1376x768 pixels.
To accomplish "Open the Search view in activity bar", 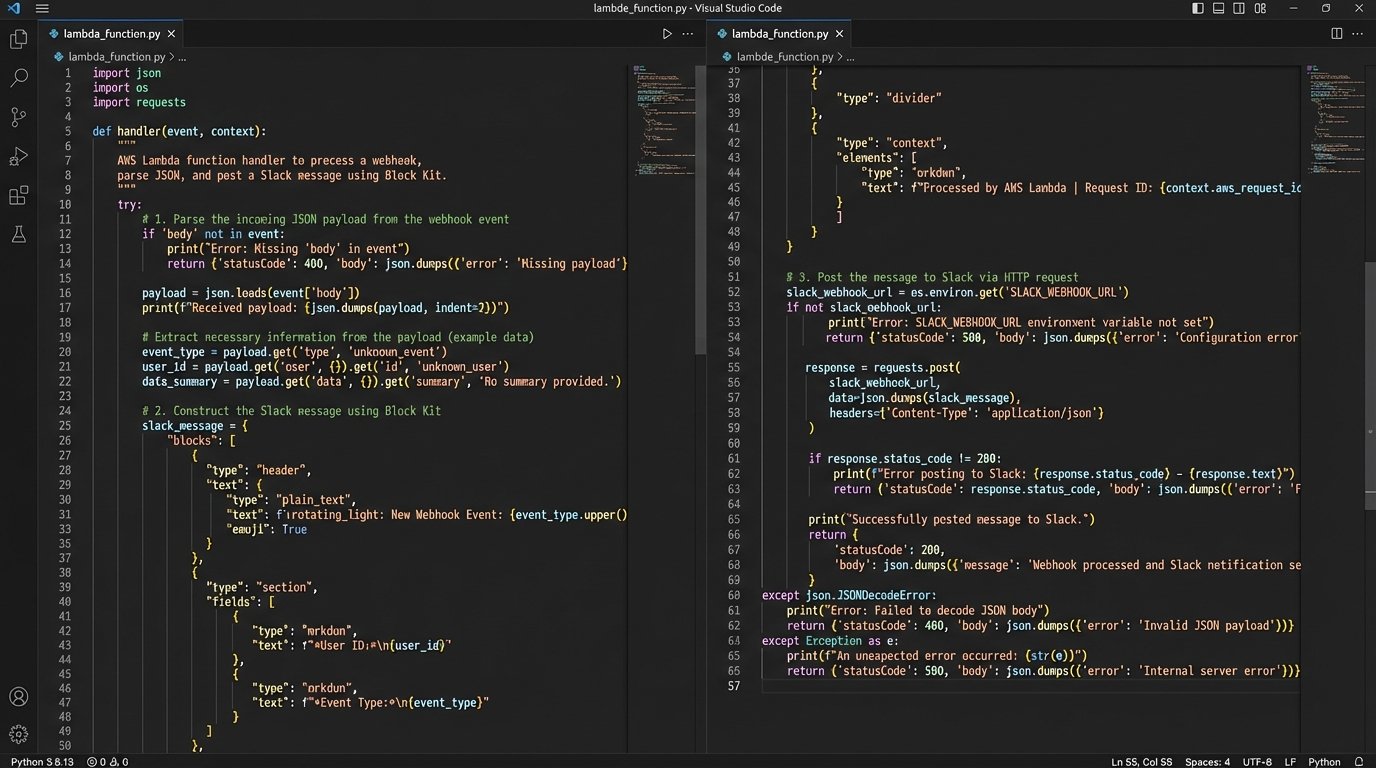I will (x=18, y=78).
